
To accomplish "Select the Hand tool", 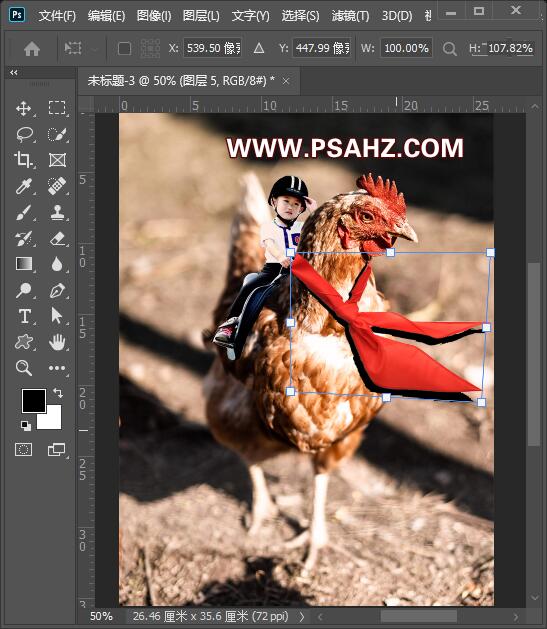I will (57, 342).
